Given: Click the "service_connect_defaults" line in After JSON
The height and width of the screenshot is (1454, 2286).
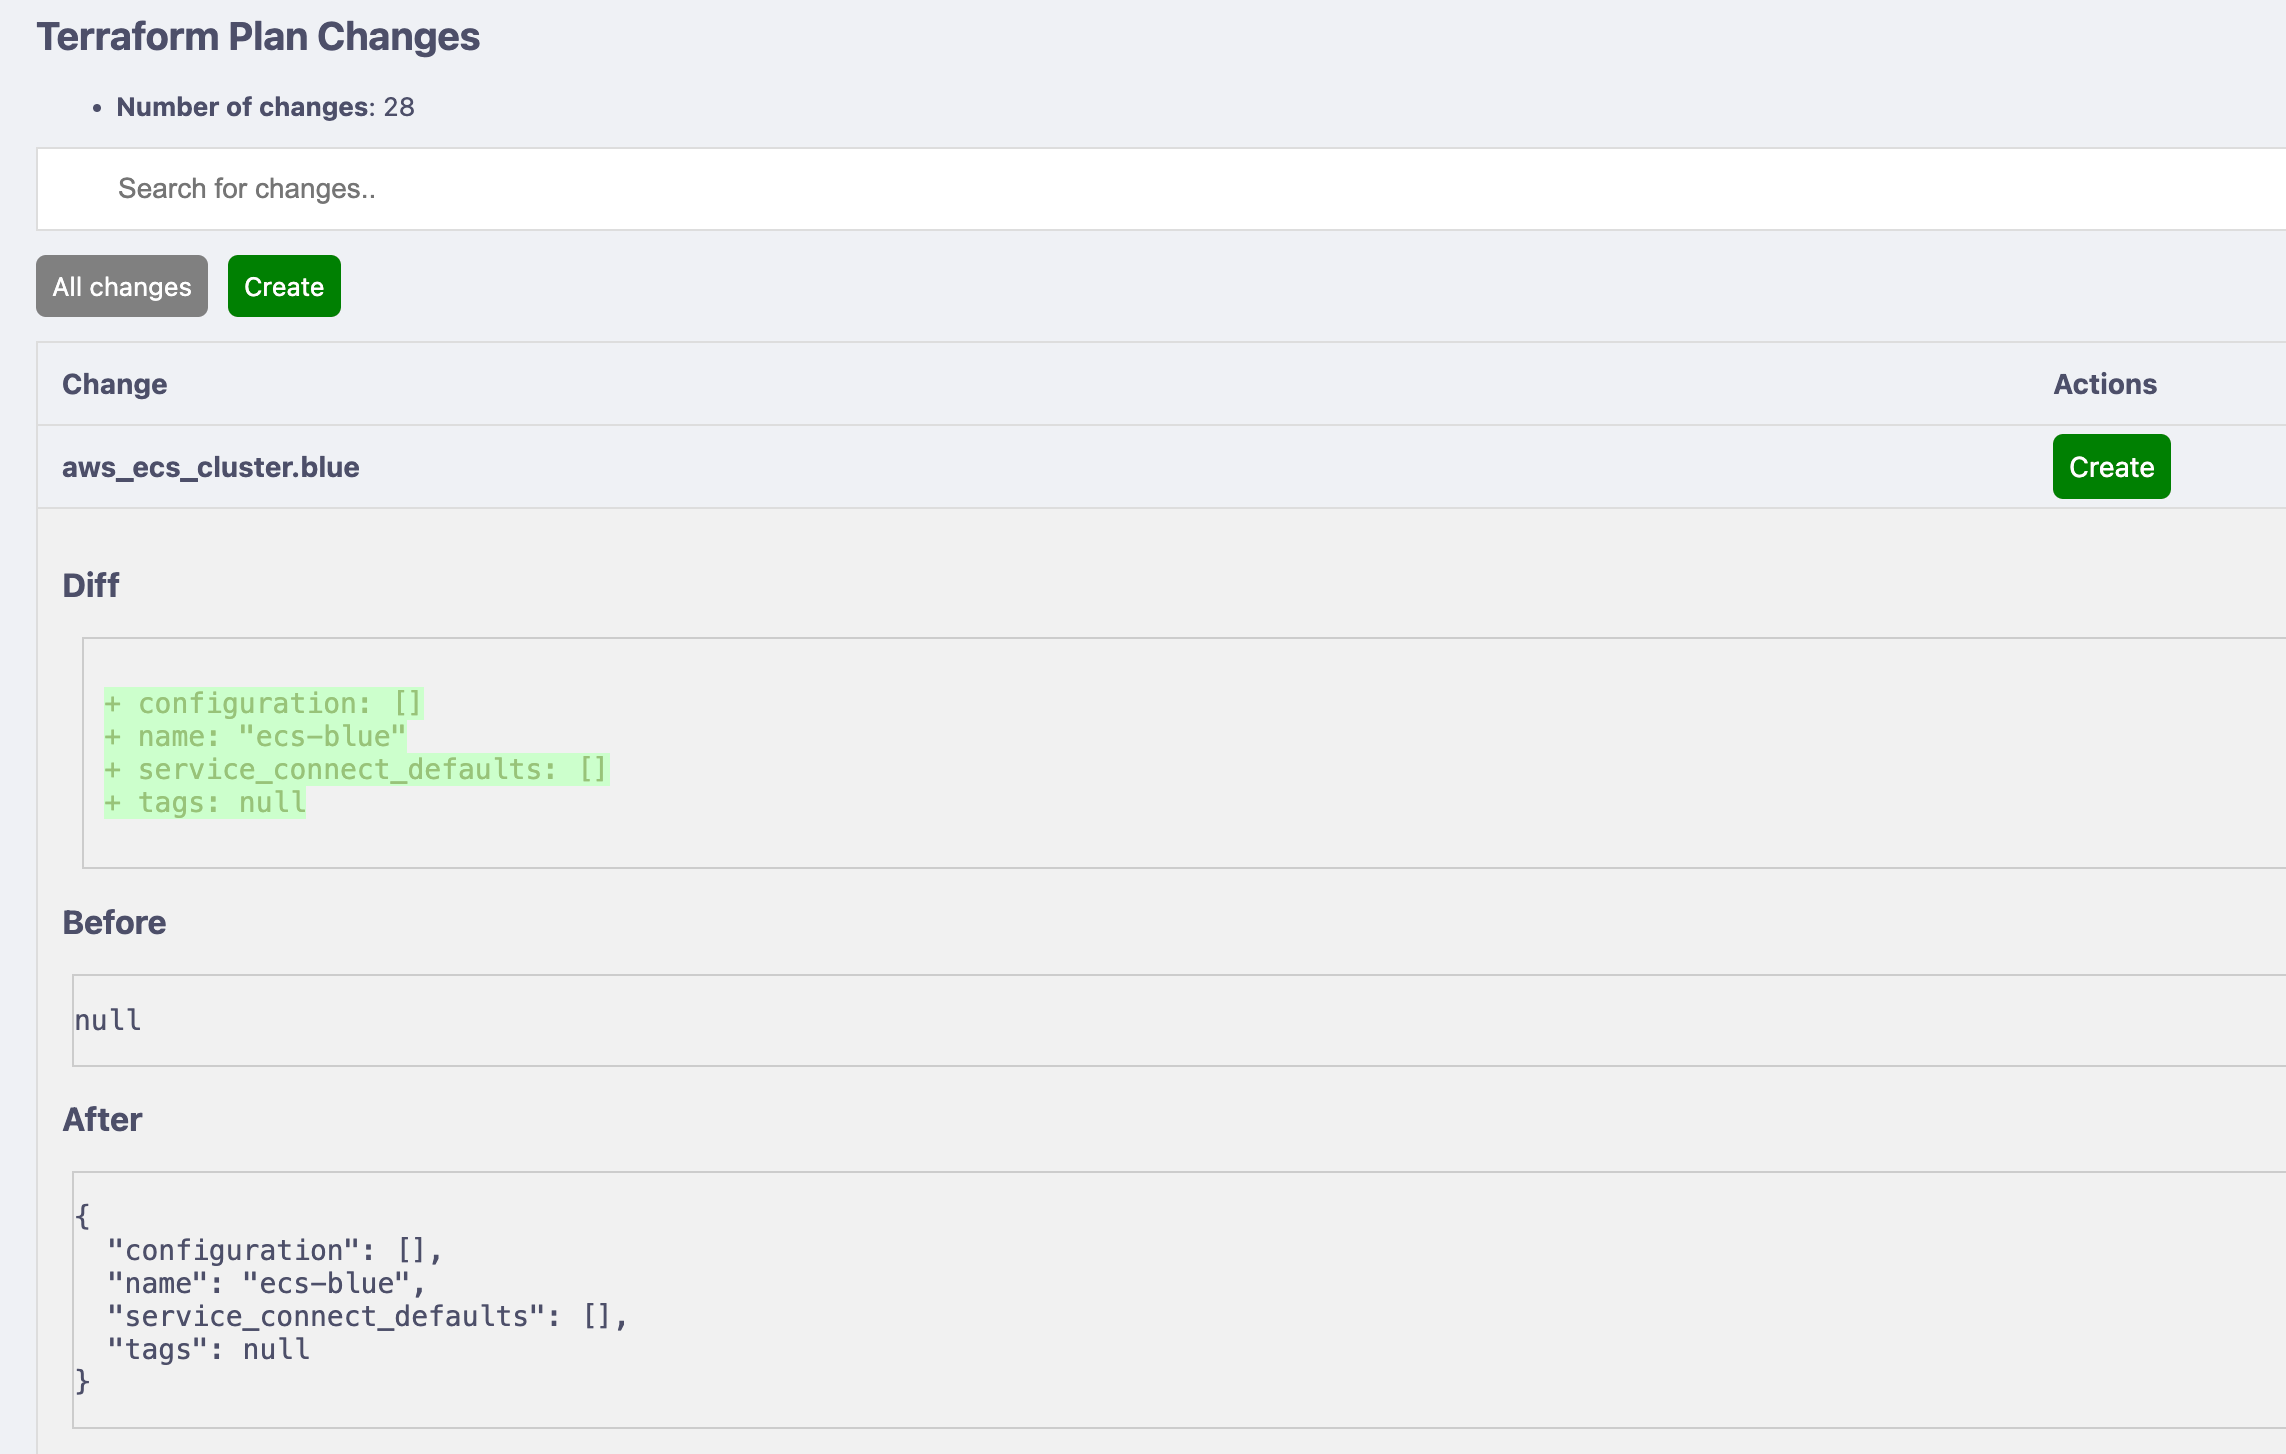Looking at the screenshot, I should click(x=366, y=1317).
